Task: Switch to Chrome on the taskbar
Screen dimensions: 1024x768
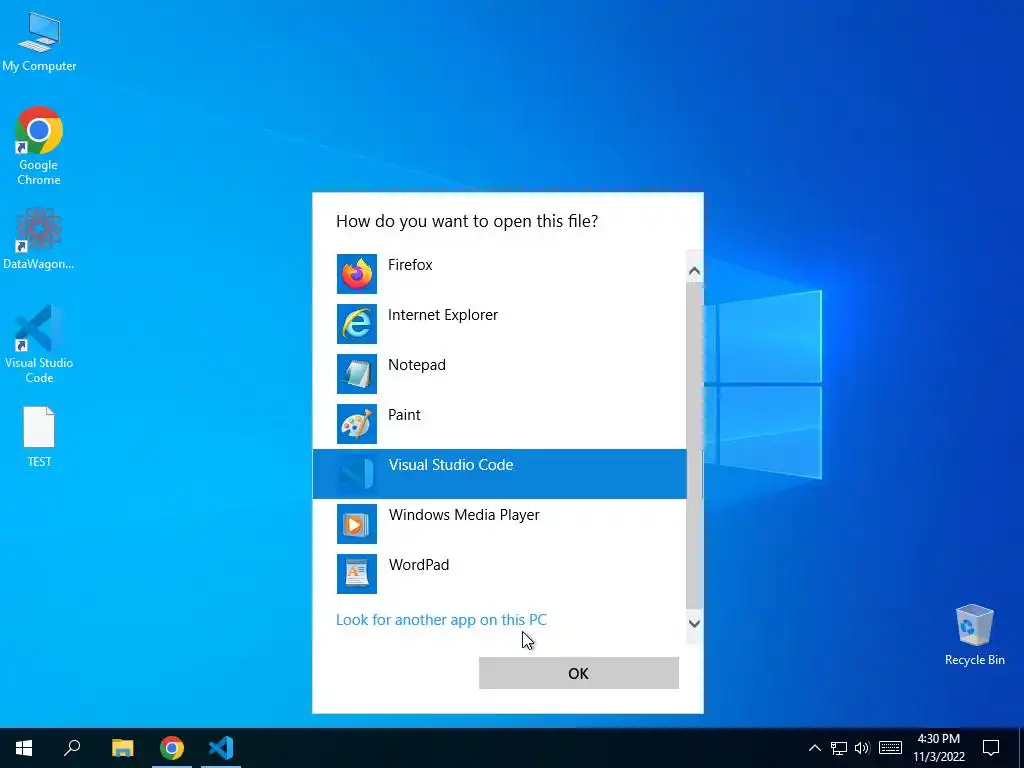Action: click(x=172, y=748)
